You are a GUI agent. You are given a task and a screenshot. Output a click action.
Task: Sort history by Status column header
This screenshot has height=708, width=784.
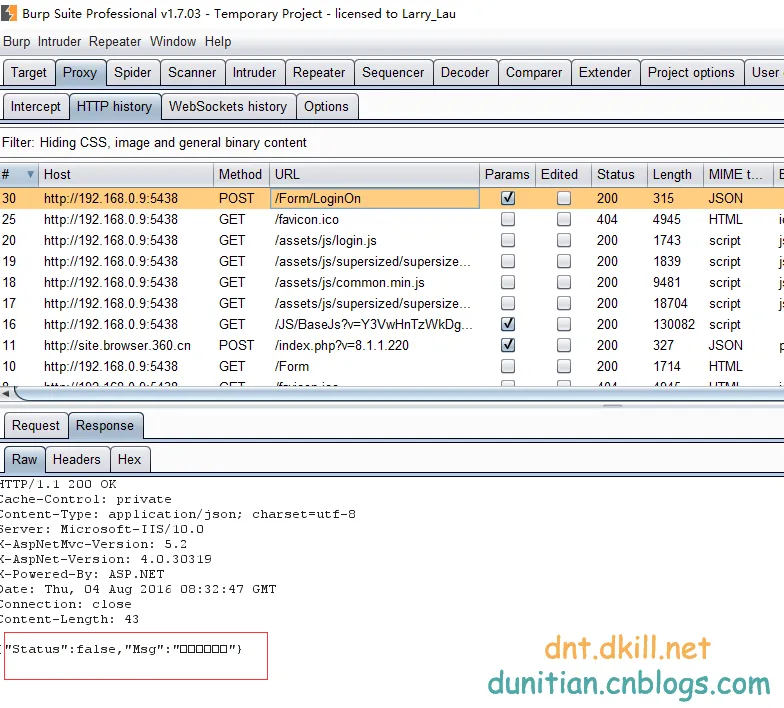(x=615, y=174)
